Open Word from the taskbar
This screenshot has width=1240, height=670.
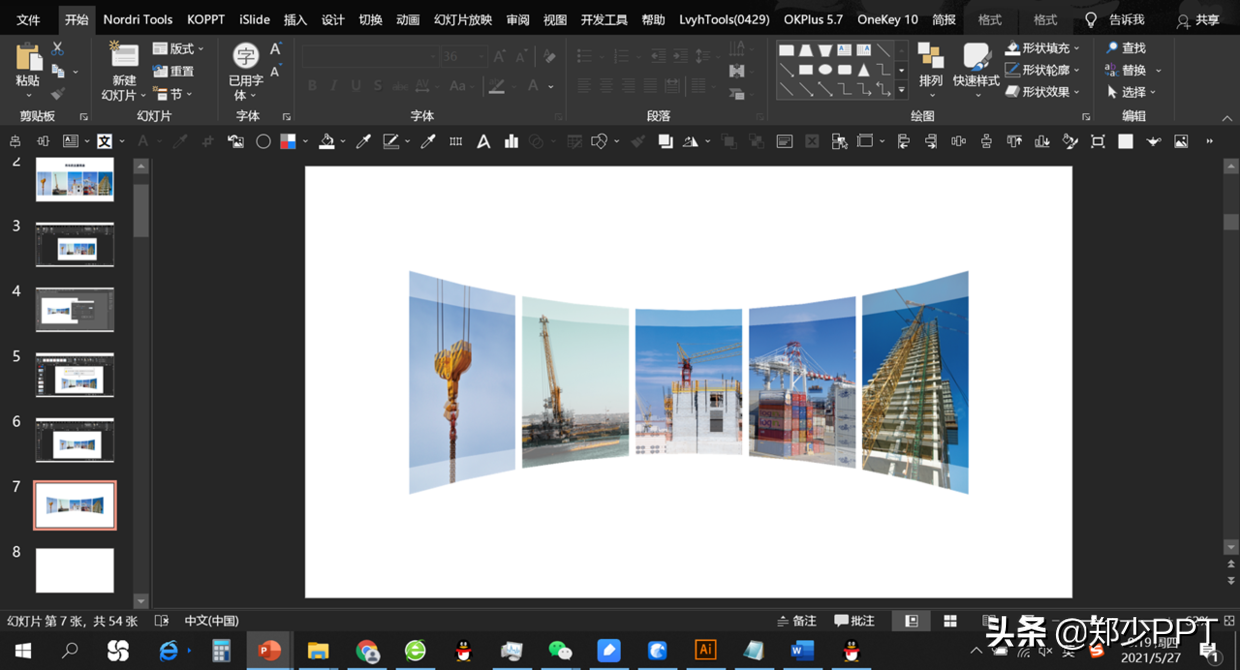point(802,651)
